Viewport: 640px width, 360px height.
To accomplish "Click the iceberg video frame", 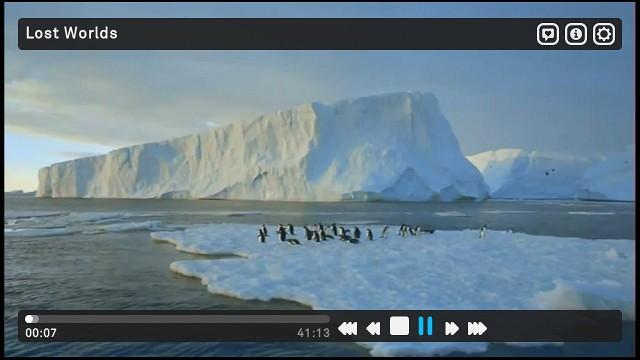I will [x=320, y=180].
